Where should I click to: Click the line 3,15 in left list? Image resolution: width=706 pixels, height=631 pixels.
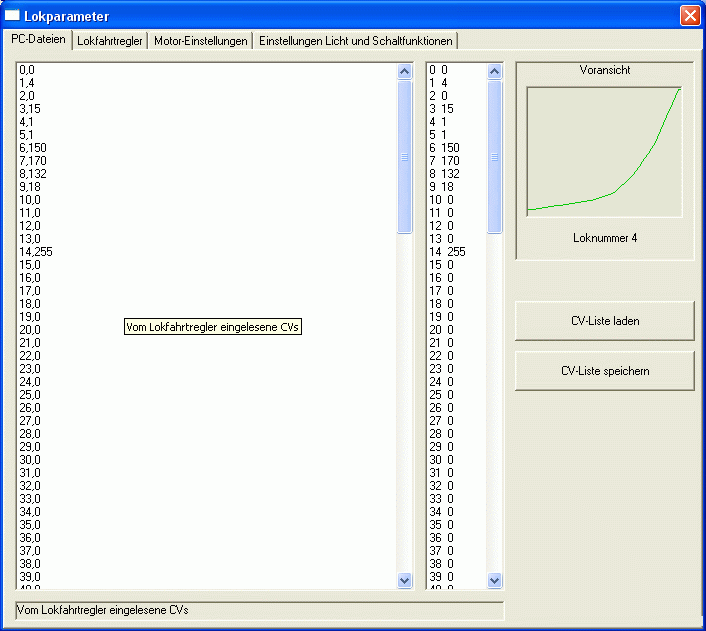click(30, 109)
